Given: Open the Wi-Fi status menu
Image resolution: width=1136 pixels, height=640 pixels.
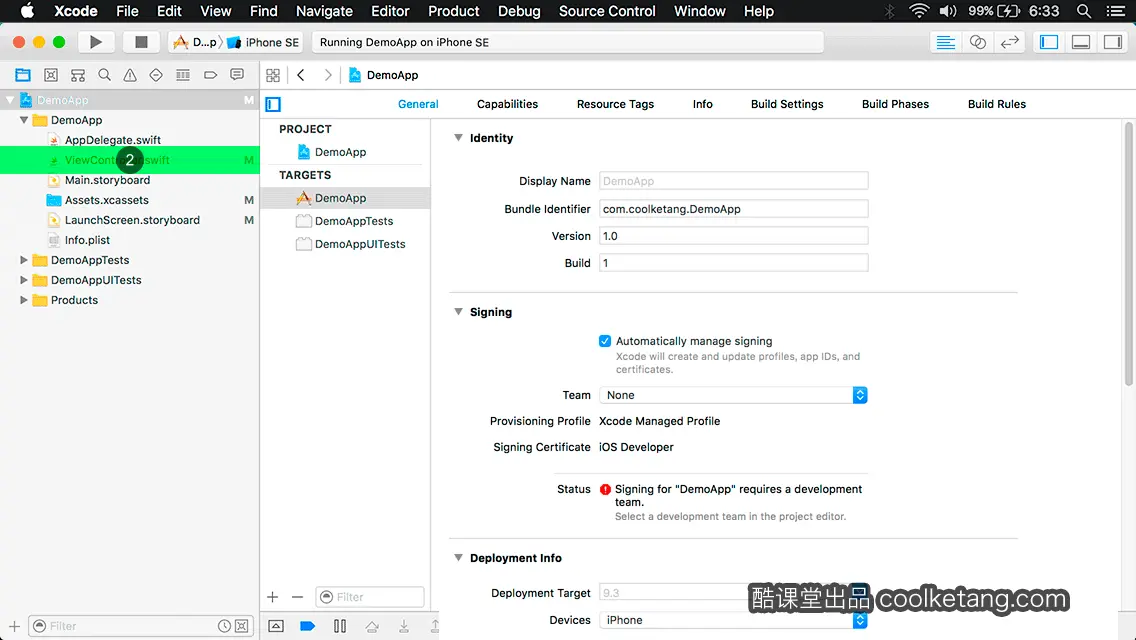Looking at the screenshot, I should click(919, 11).
